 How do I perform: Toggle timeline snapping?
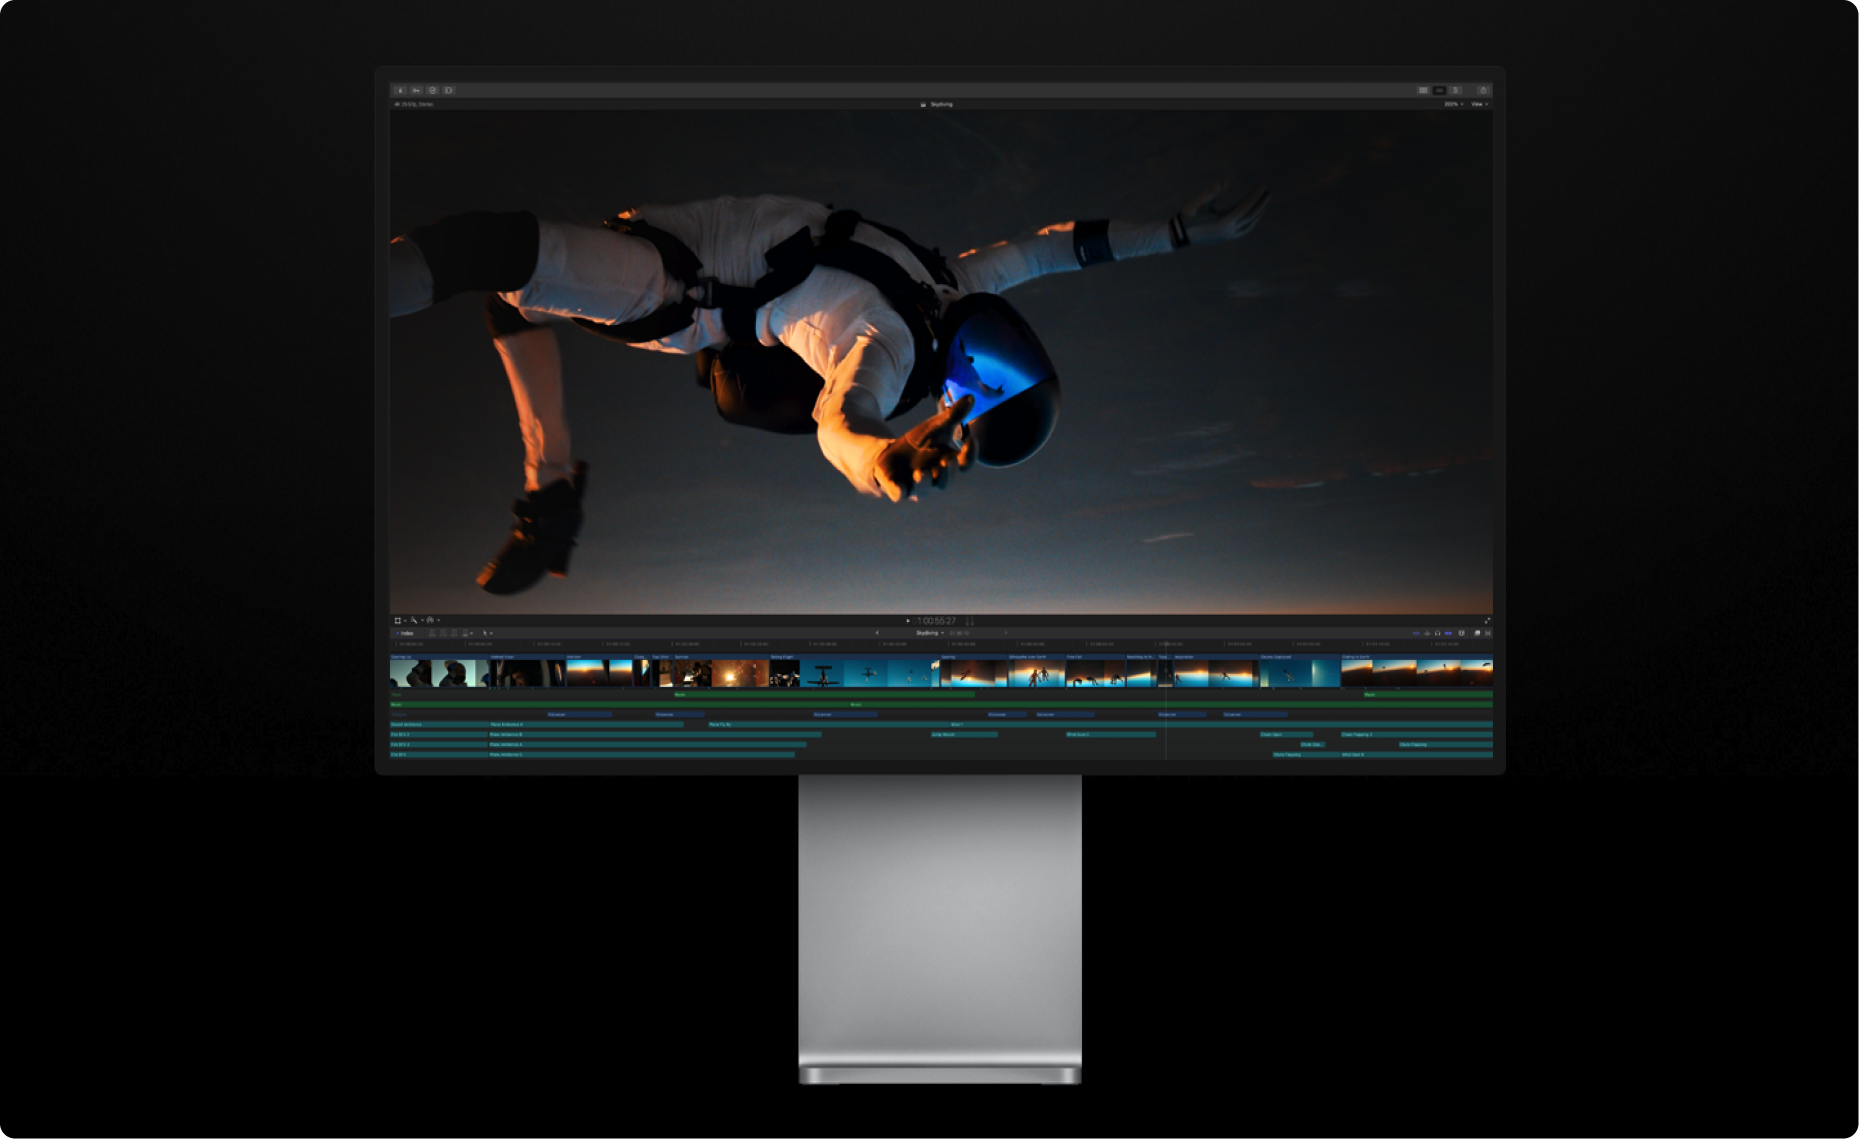tap(1448, 633)
